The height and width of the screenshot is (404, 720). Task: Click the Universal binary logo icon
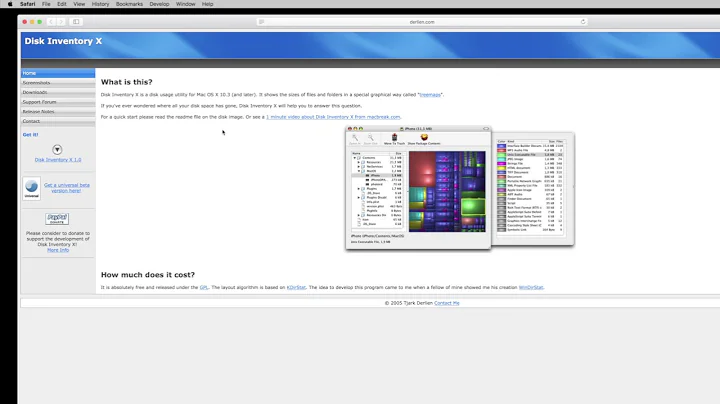coord(32,188)
